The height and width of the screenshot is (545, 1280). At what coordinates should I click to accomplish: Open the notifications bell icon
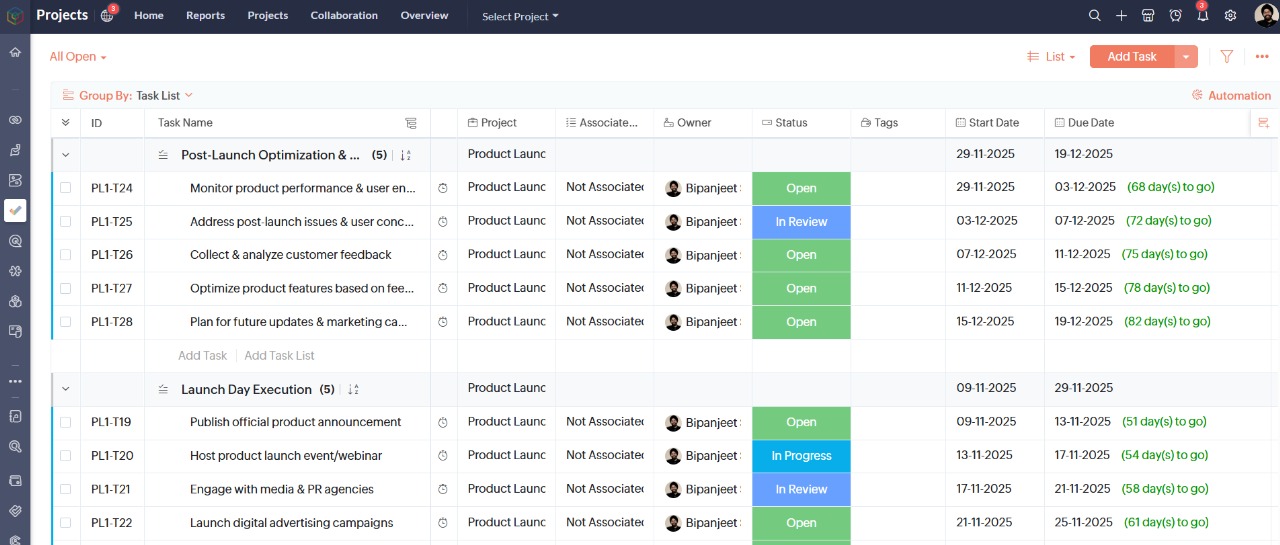click(x=1202, y=16)
